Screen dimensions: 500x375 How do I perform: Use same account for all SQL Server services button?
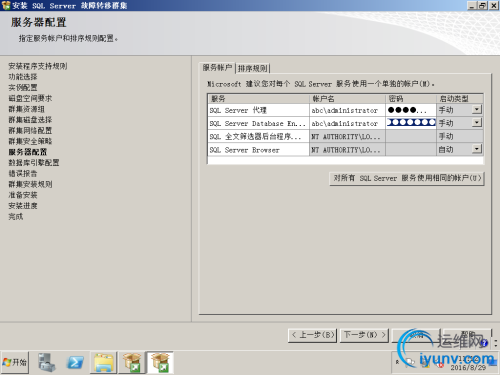[406, 178]
